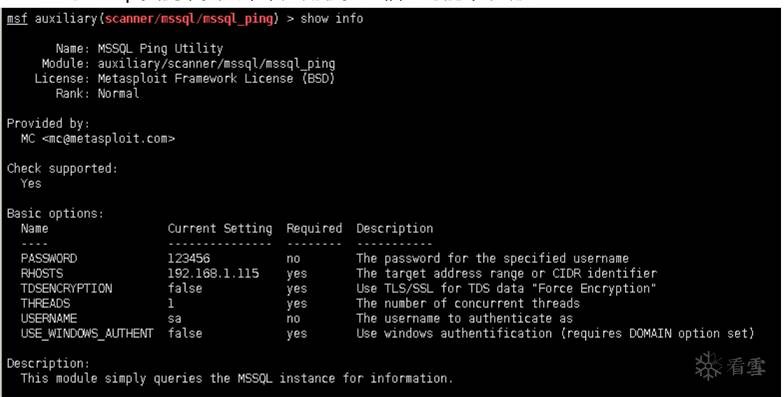Click the 'Description' column header
Image resolution: width=784 pixels, height=397 pixels.
(x=394, y=228)
